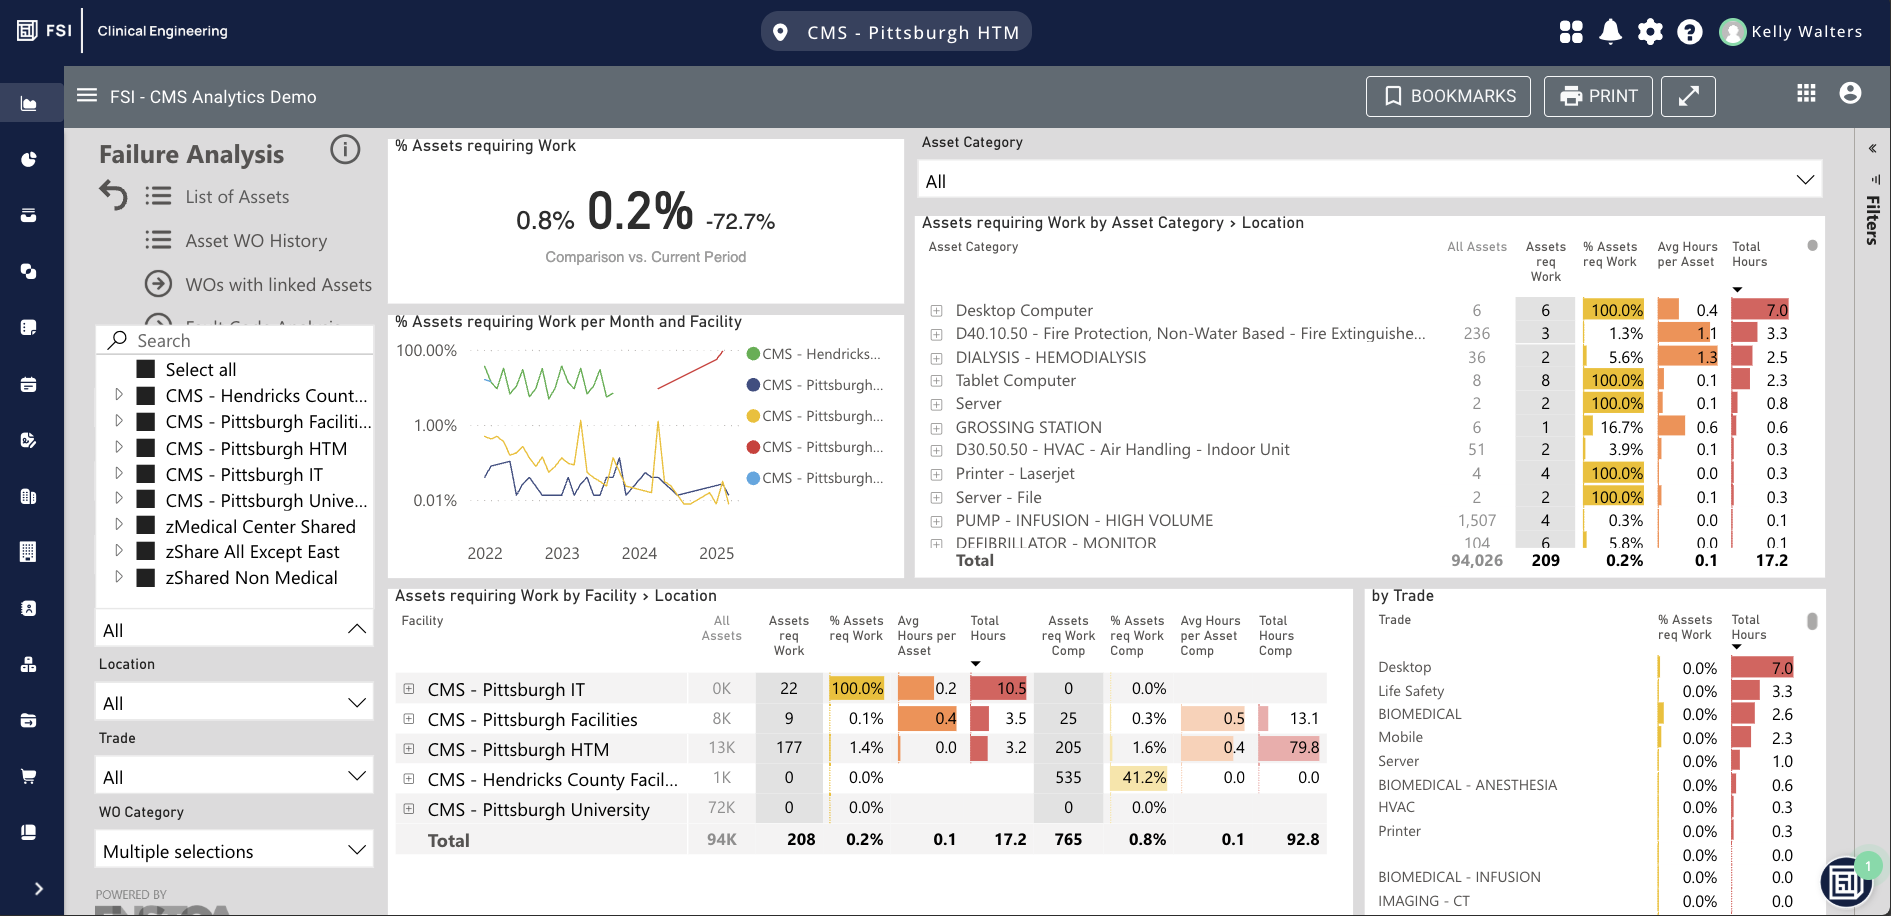Sort by Total Hours in Asset Category table
This screenshot has height=916, width=1891.
1749,254
